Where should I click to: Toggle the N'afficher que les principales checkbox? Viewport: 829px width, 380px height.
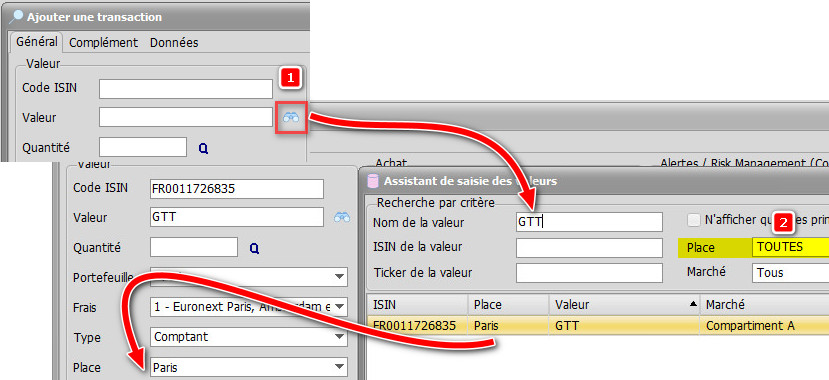coord(694,220)
